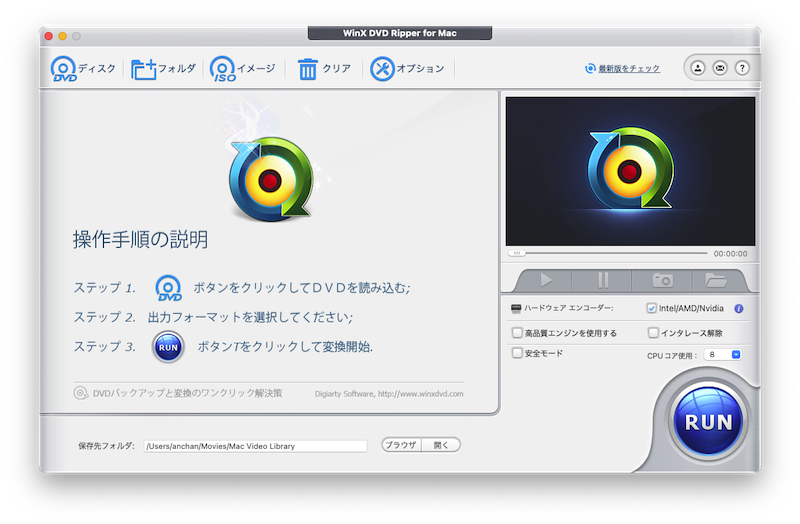Click the ブラウザ browse button

click(x=401, y=445)
